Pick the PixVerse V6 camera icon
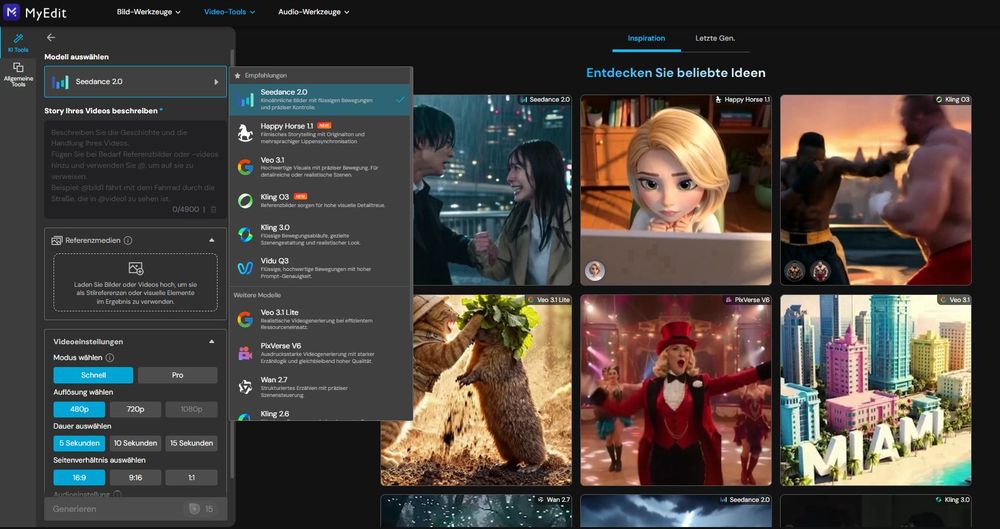 (246, 353)
